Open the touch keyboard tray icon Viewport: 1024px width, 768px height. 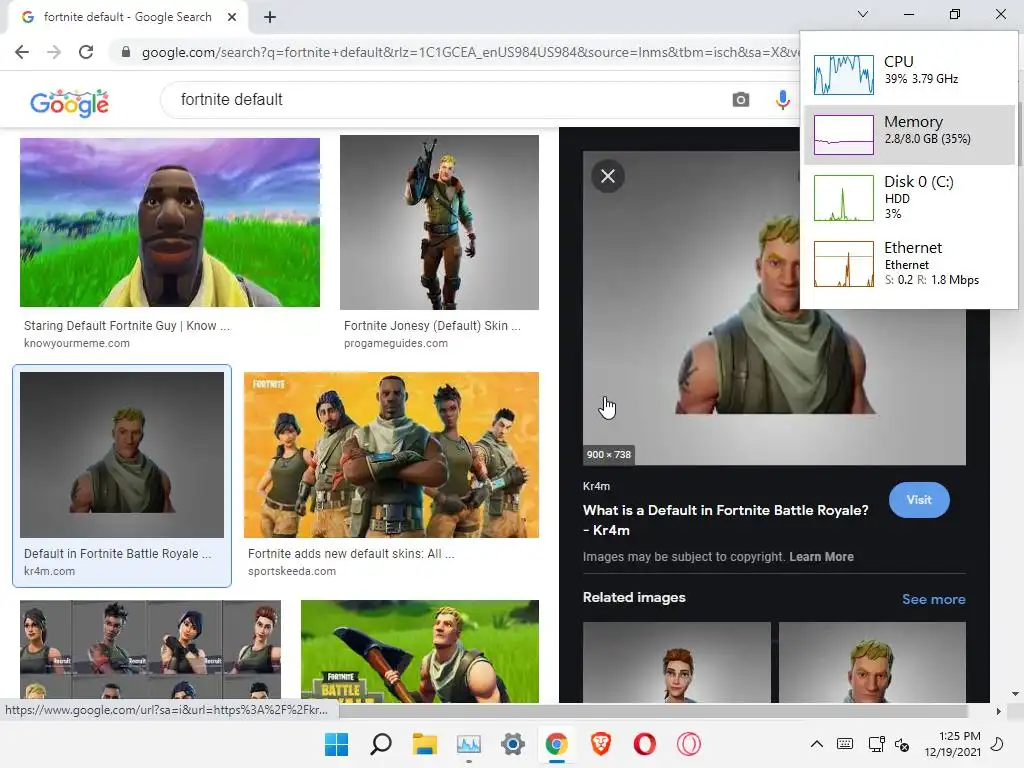point(844,744)
